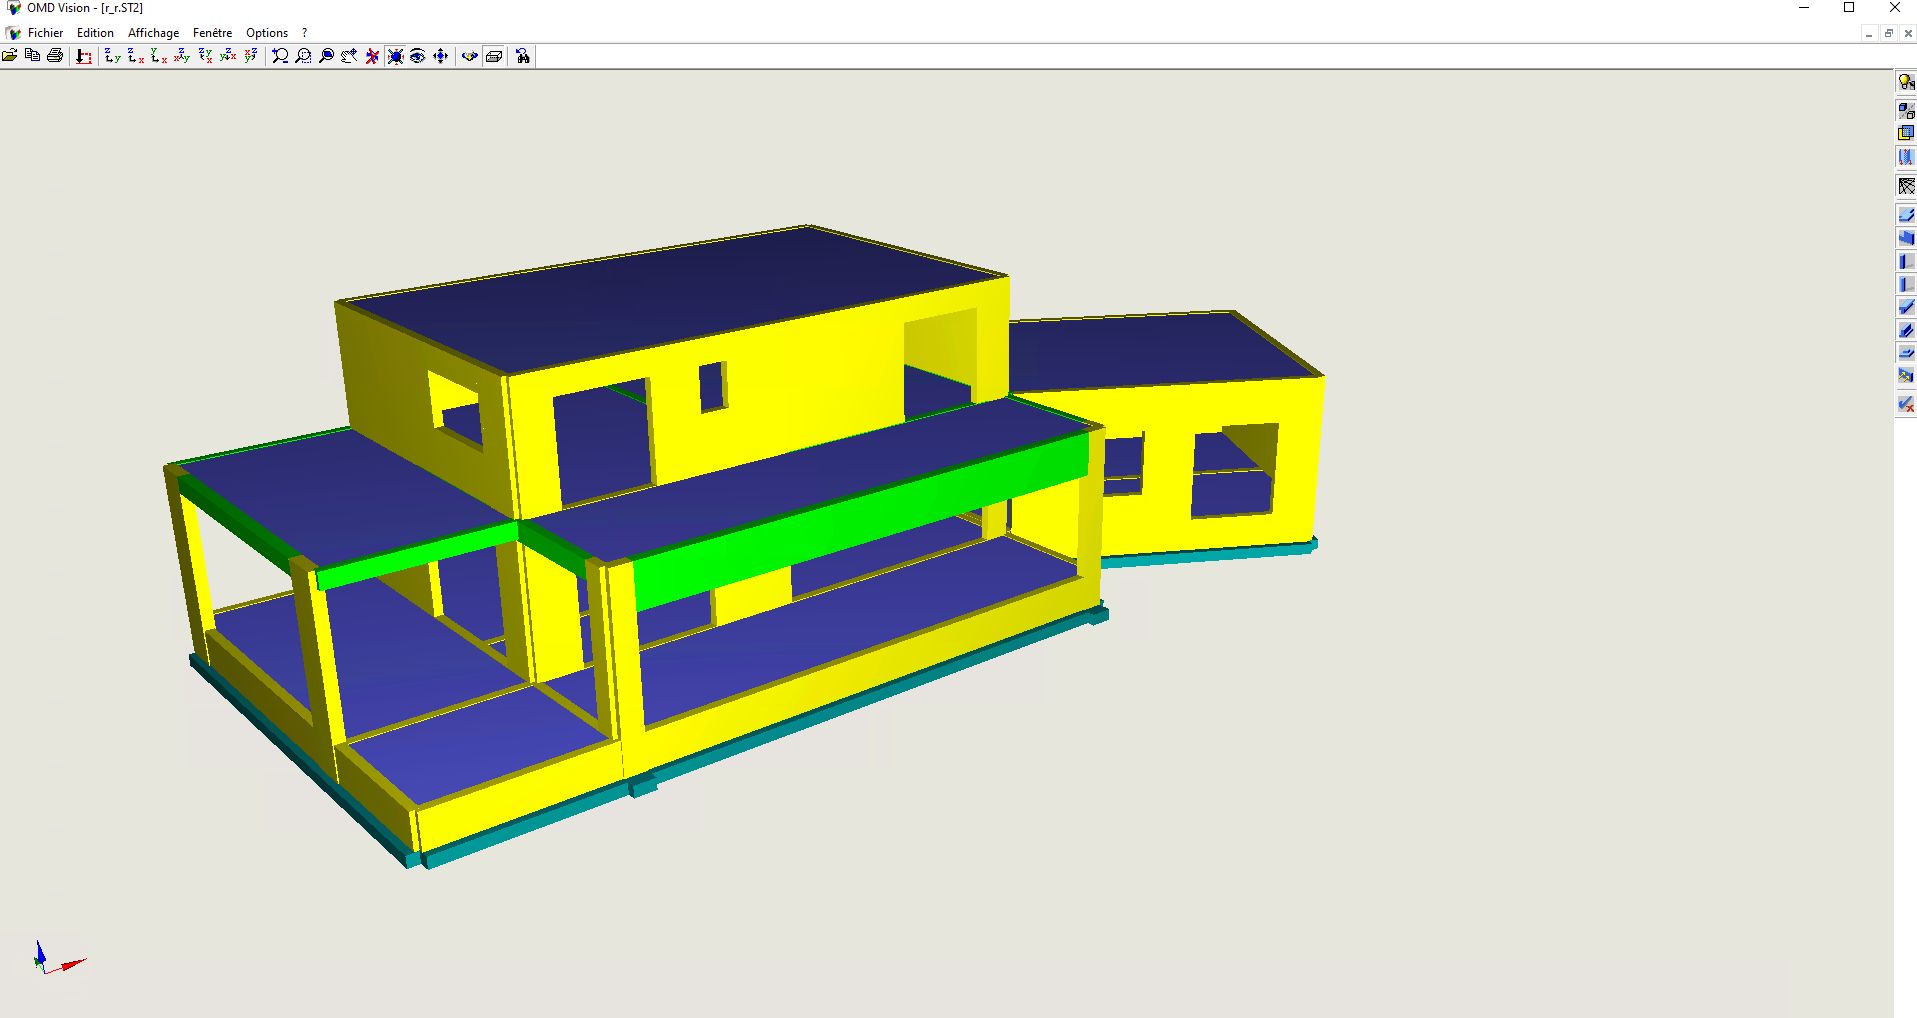Toggle the checkmark with red X icon

[1906, 404]
